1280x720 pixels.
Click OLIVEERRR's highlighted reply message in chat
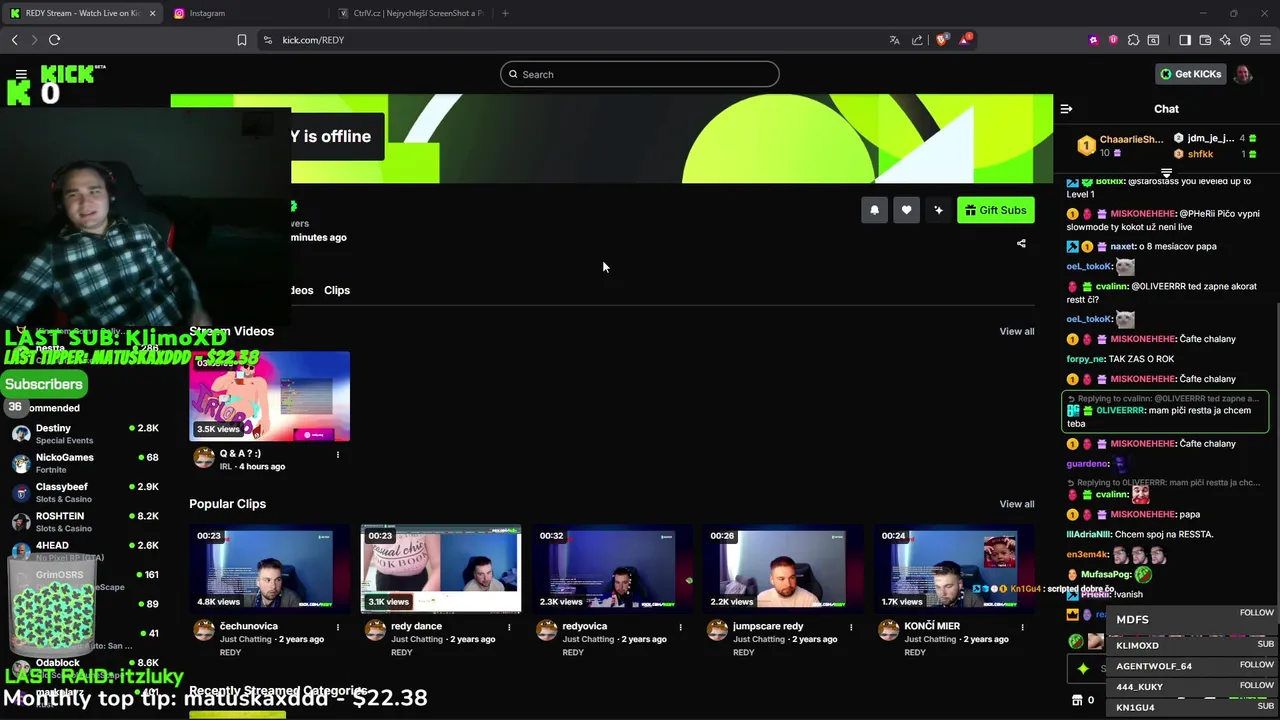(x=1165, y=411)
